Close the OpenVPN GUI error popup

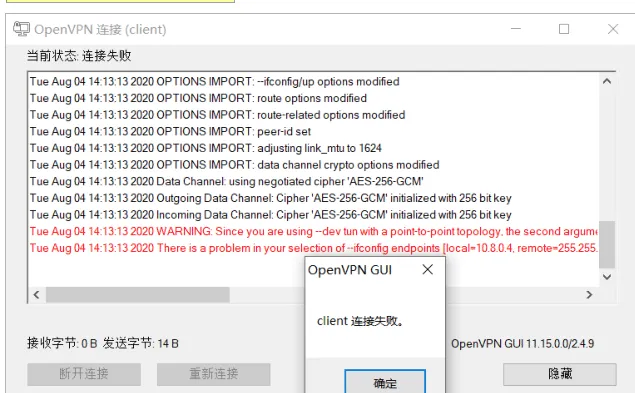pos(428,269)
